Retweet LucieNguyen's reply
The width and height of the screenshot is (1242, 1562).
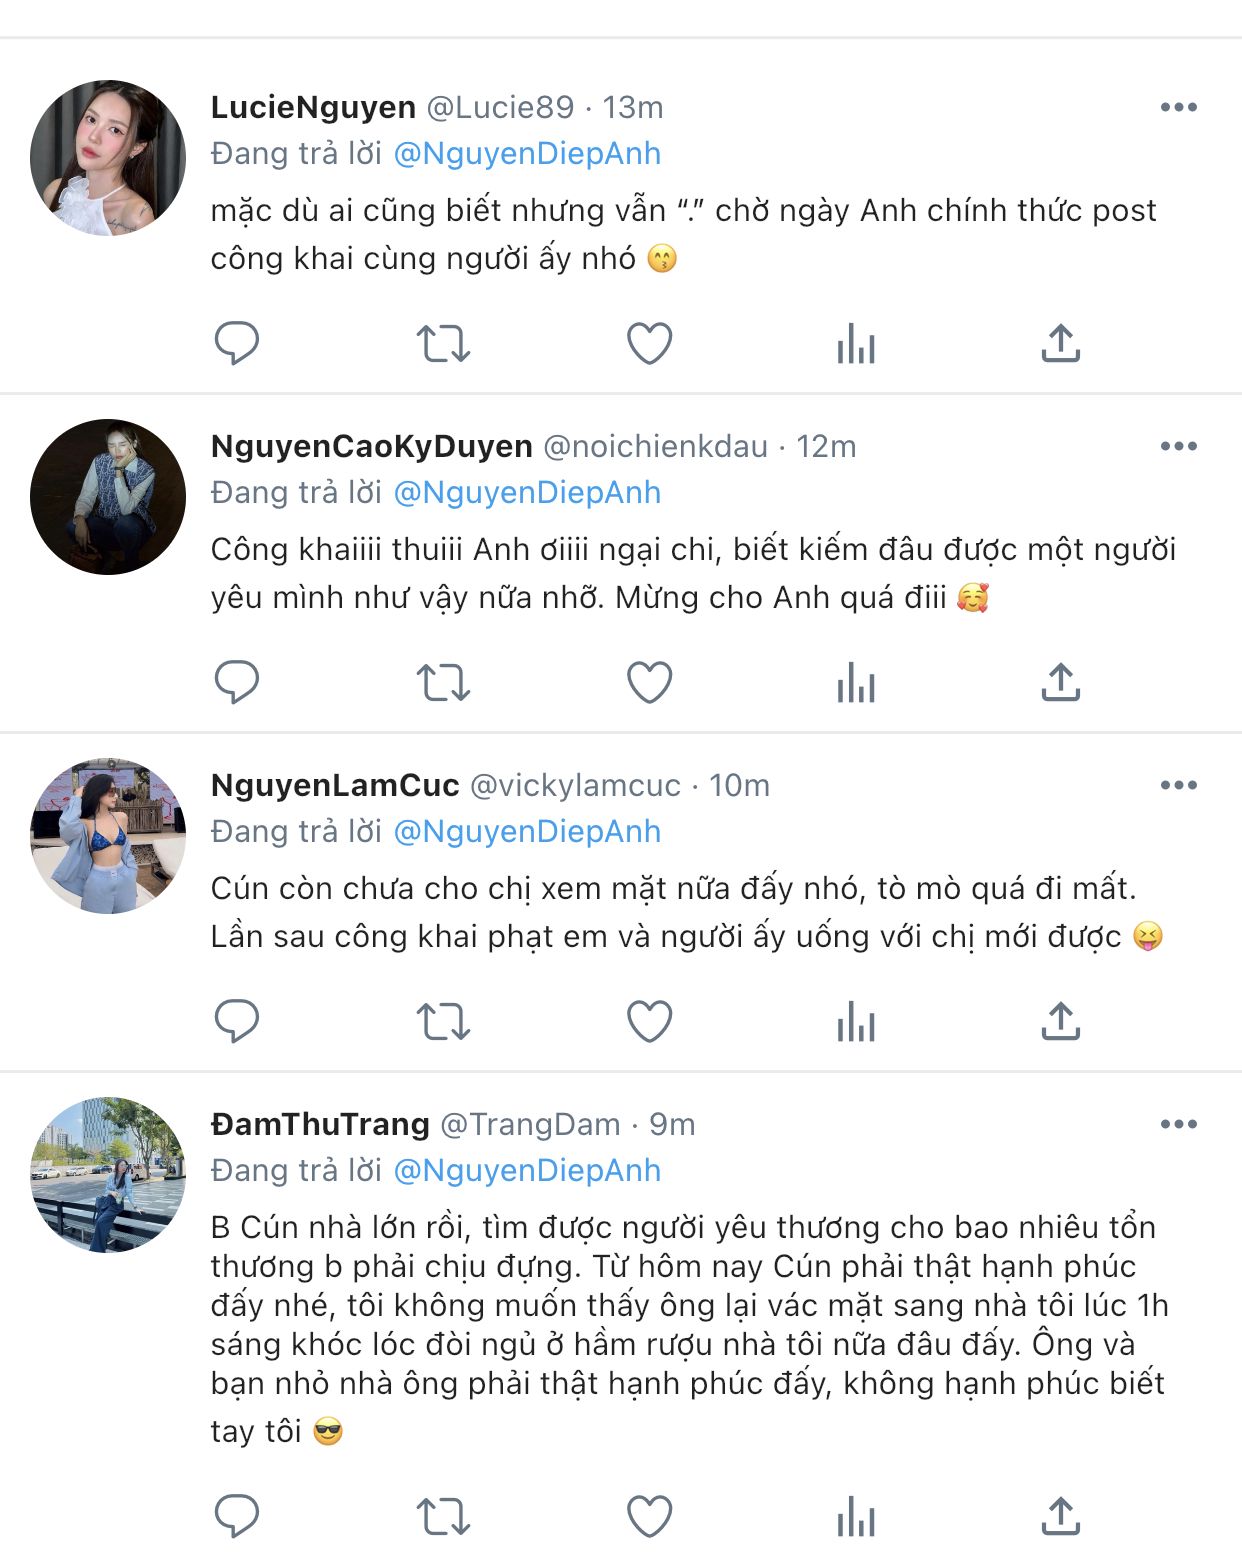(x=443, y=343)
